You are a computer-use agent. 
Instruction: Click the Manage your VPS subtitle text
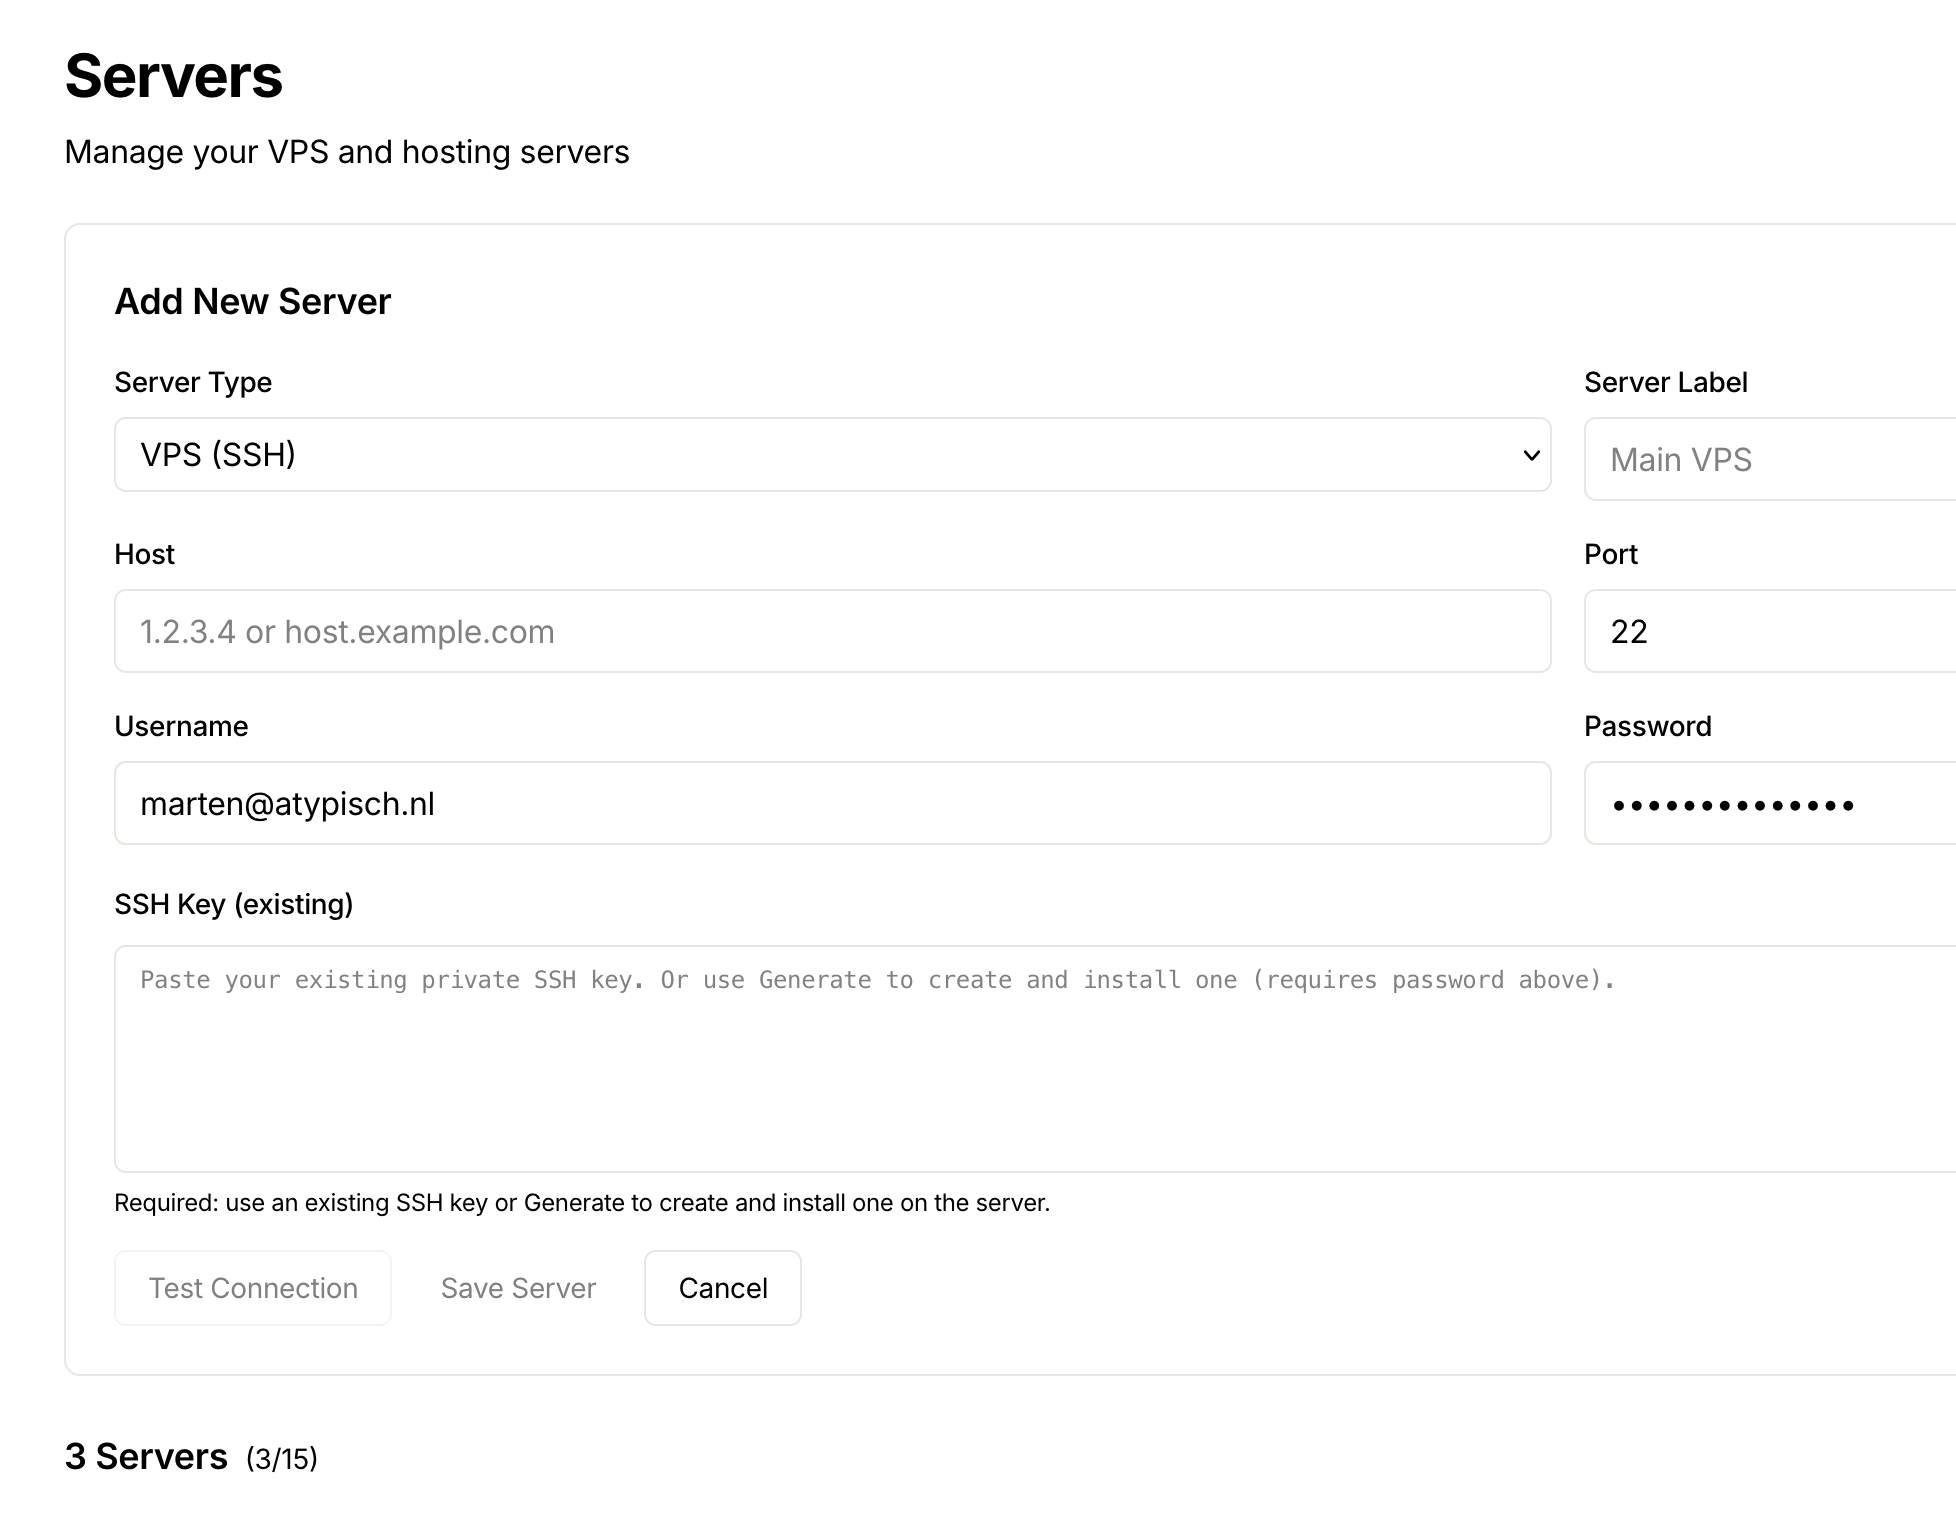[x=347, y=152]
